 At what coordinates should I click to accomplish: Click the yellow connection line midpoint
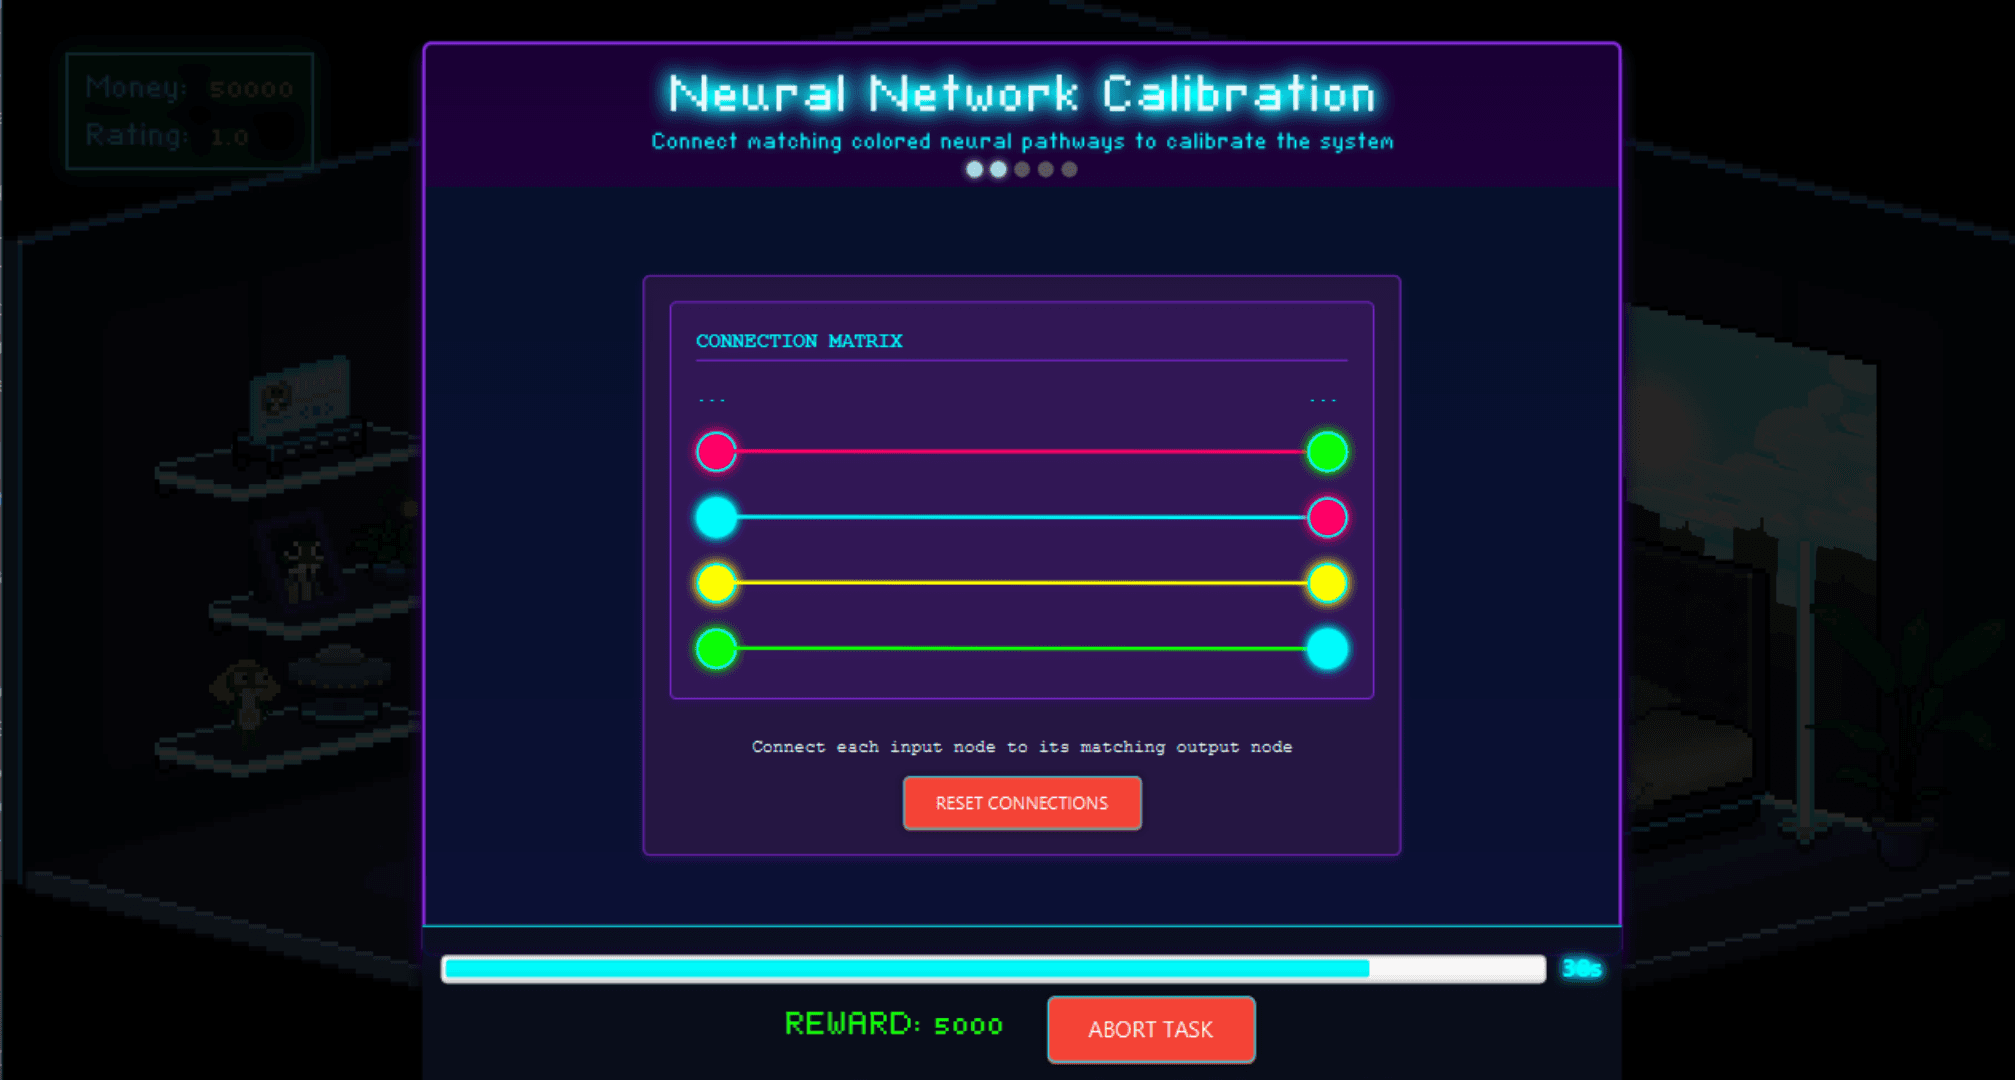tap(1022, 583)
